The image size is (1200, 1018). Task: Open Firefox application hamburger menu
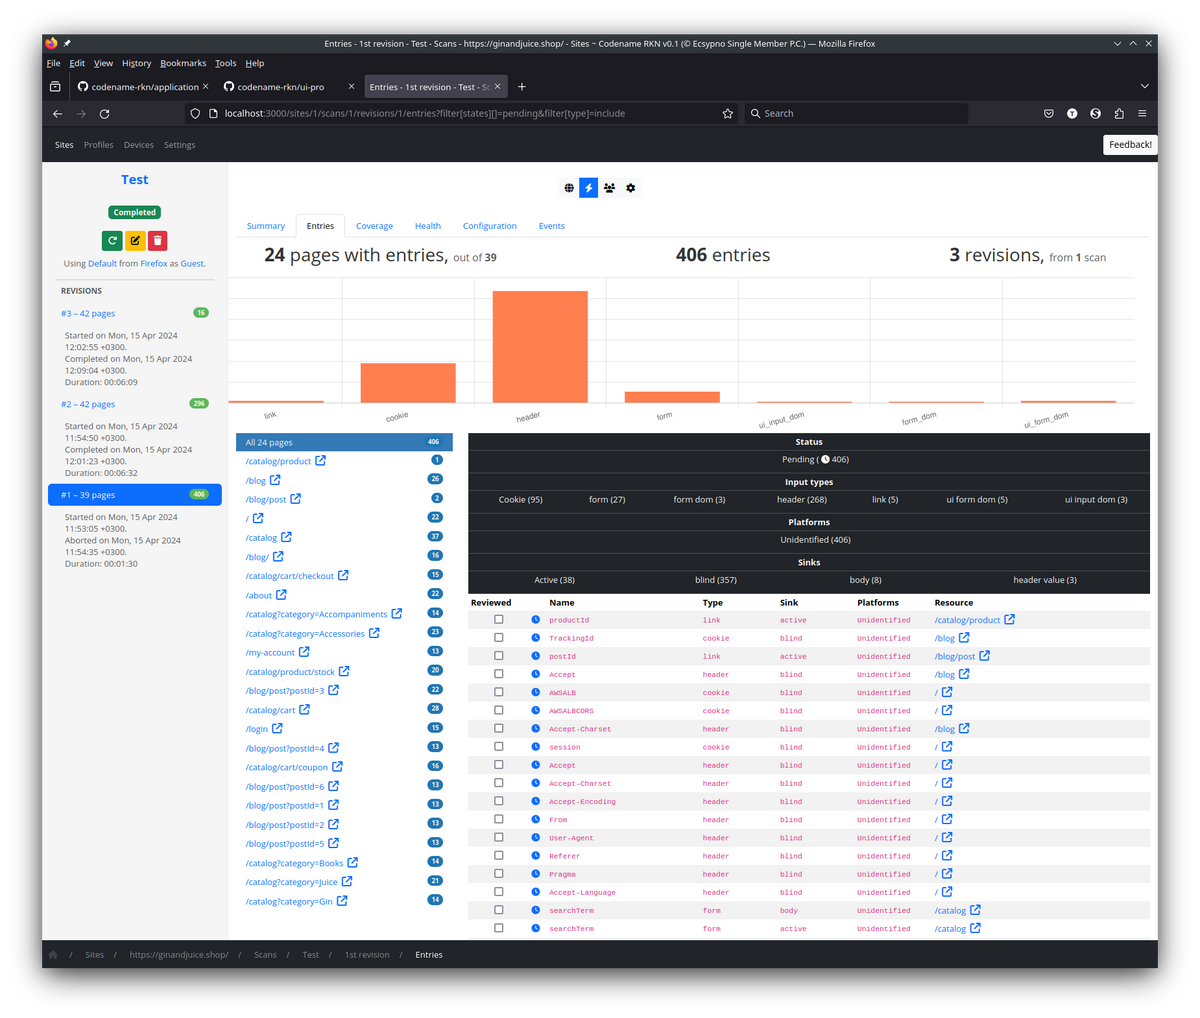(1142, 114)
